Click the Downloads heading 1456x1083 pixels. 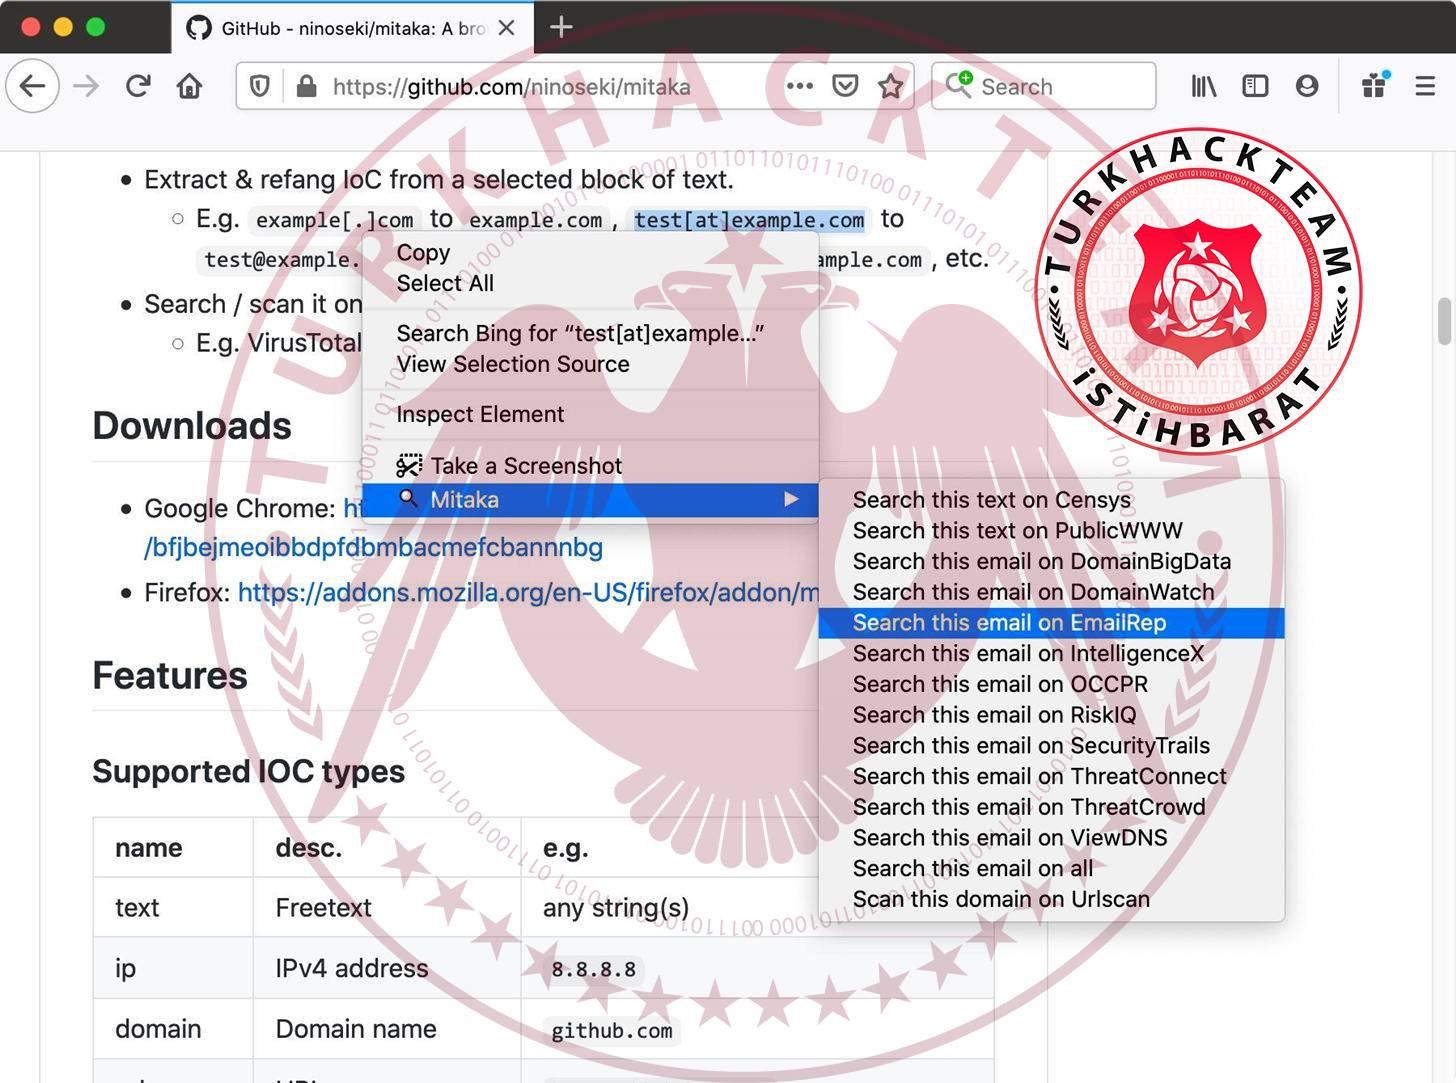[192, 426]
